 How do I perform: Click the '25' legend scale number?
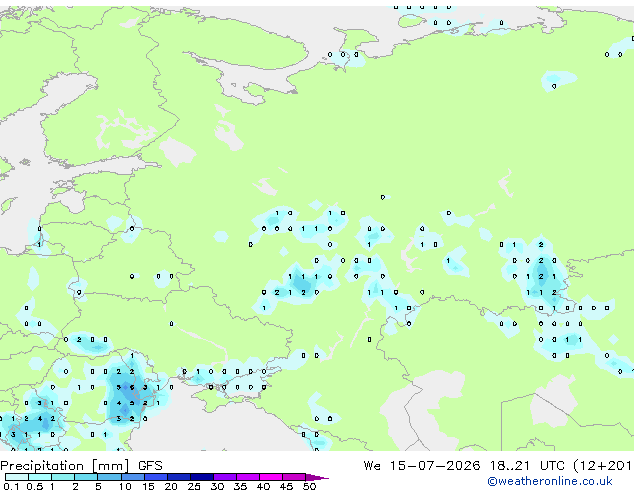click(194, 486)
